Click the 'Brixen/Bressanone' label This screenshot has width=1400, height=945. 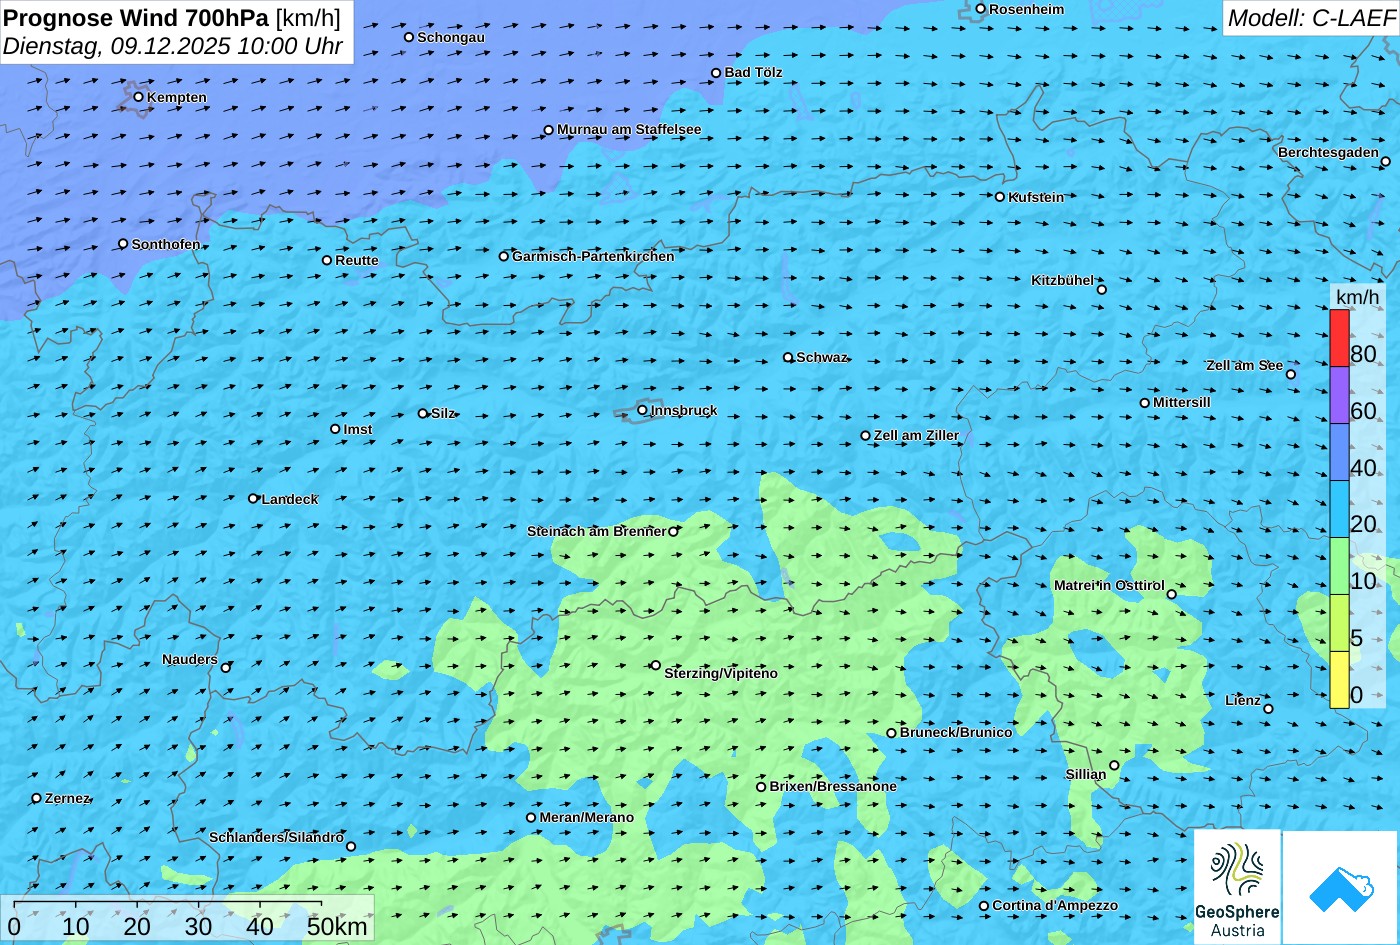pyautogui.click(x=833, y=786)
